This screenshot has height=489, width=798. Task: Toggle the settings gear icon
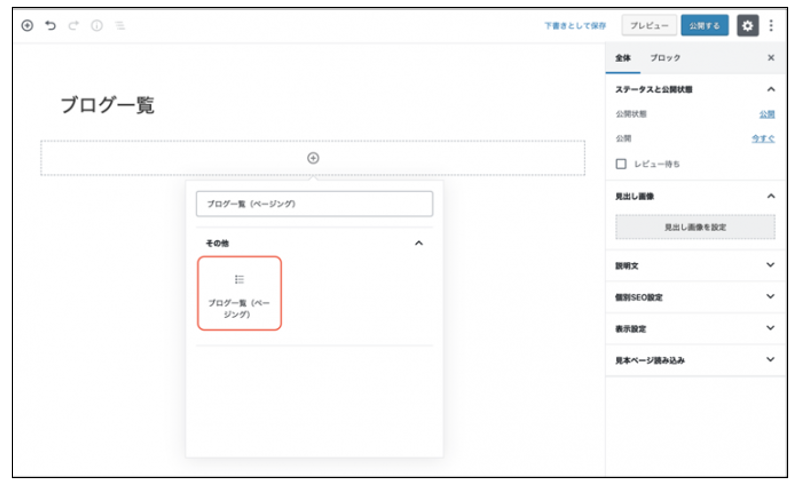748,25
